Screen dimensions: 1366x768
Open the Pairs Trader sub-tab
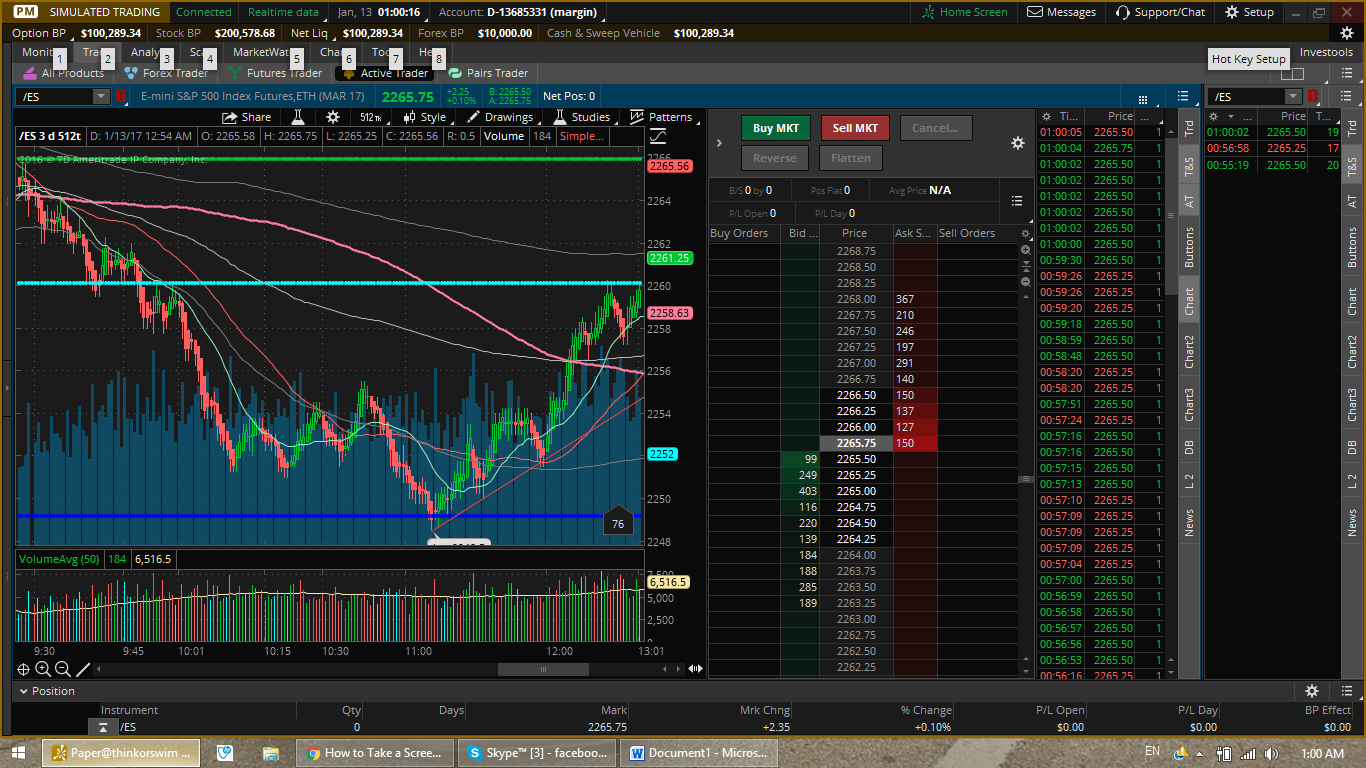coord(488,73)
